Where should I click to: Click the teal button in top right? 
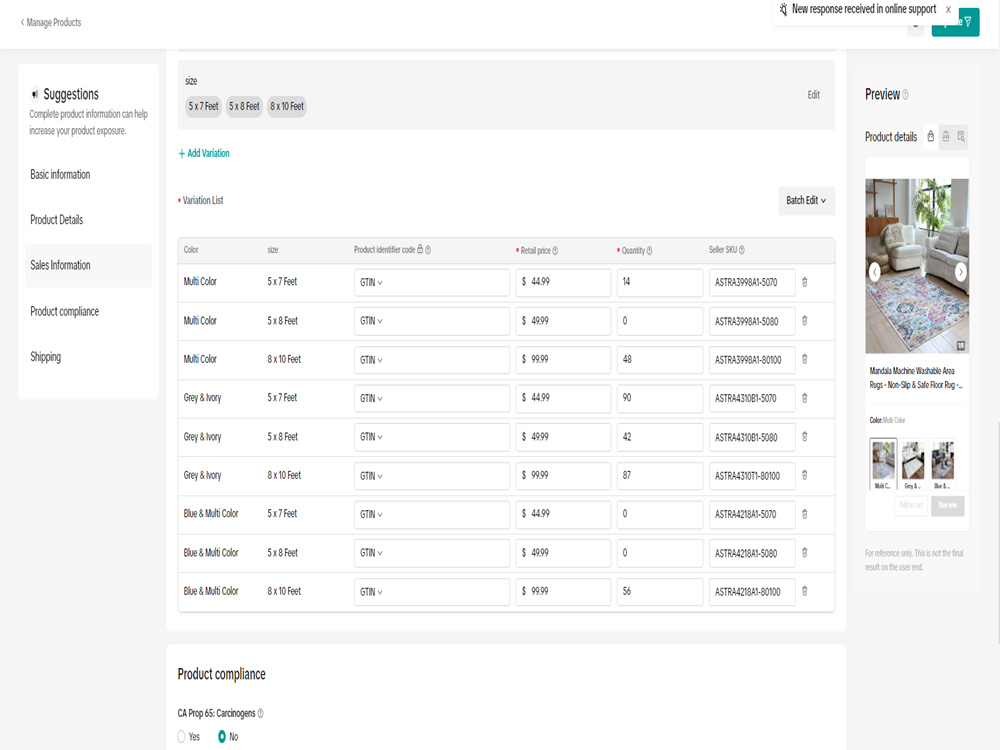955,23
